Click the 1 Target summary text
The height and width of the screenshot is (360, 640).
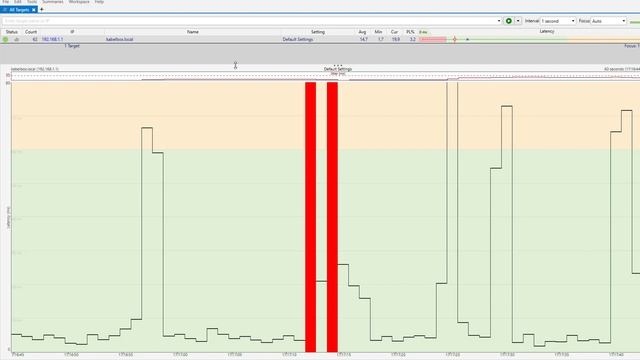[x=72, y=46]
